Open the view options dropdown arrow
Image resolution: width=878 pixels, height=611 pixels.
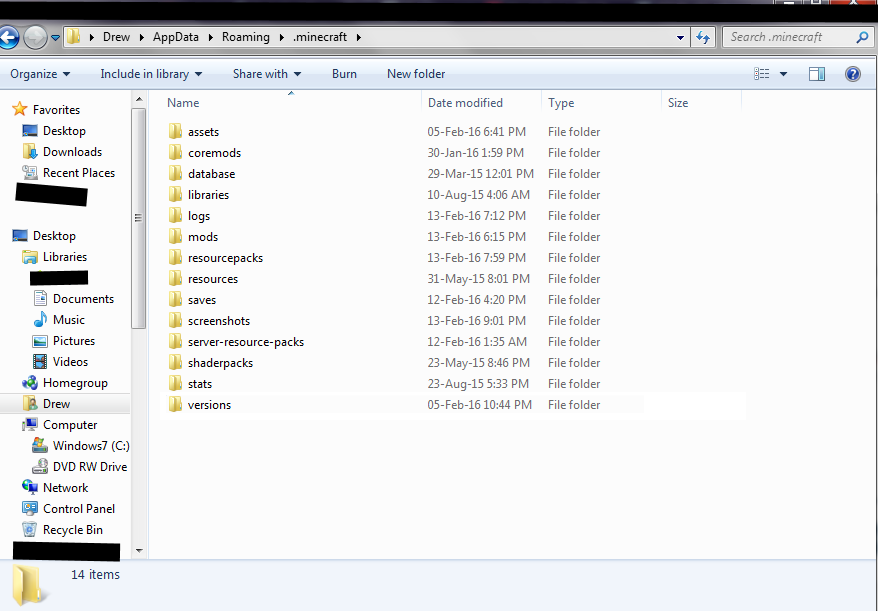point(783,74)
